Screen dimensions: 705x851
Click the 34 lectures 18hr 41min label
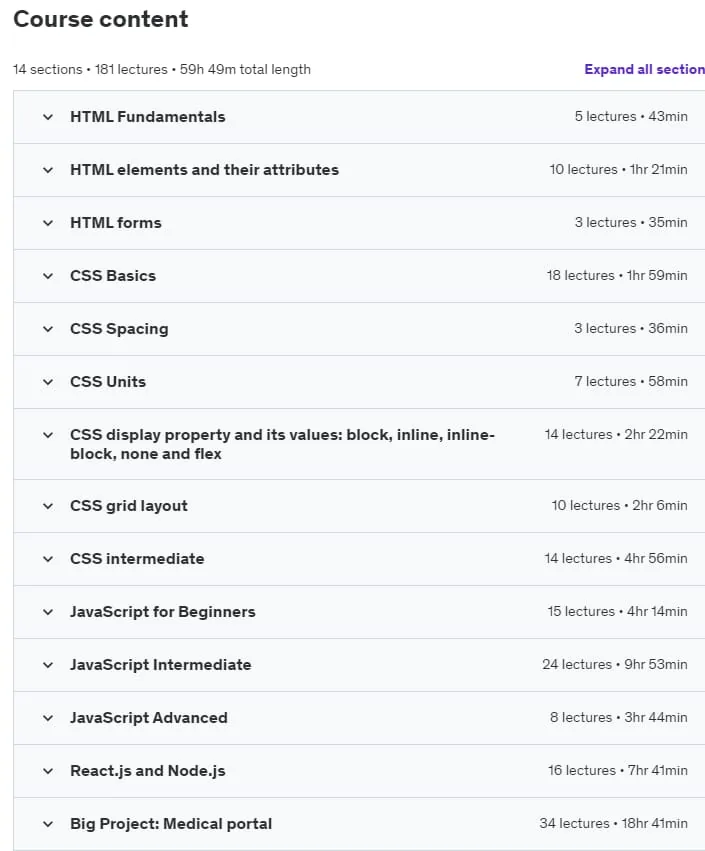point(613,823)
